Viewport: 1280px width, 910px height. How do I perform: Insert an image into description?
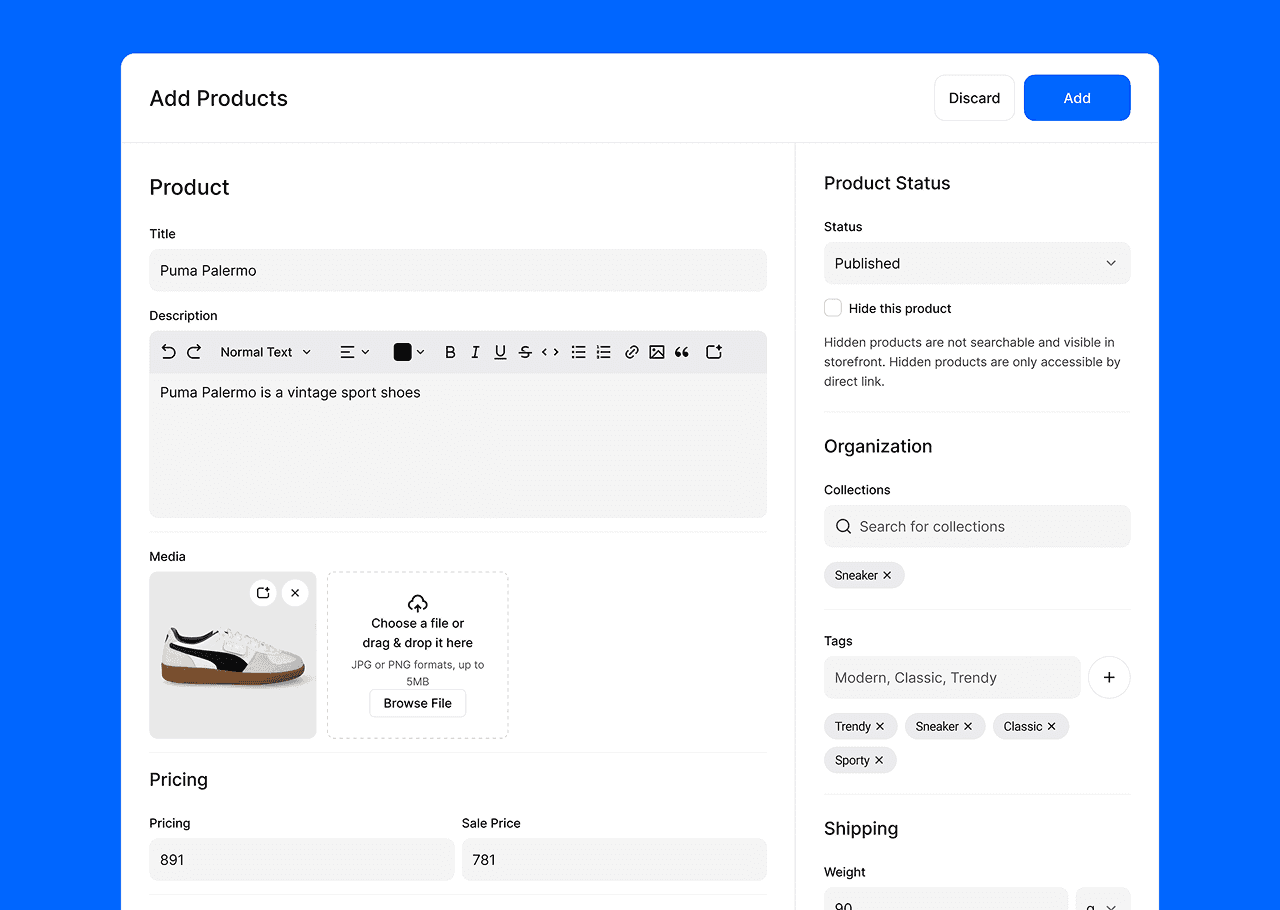656,352
